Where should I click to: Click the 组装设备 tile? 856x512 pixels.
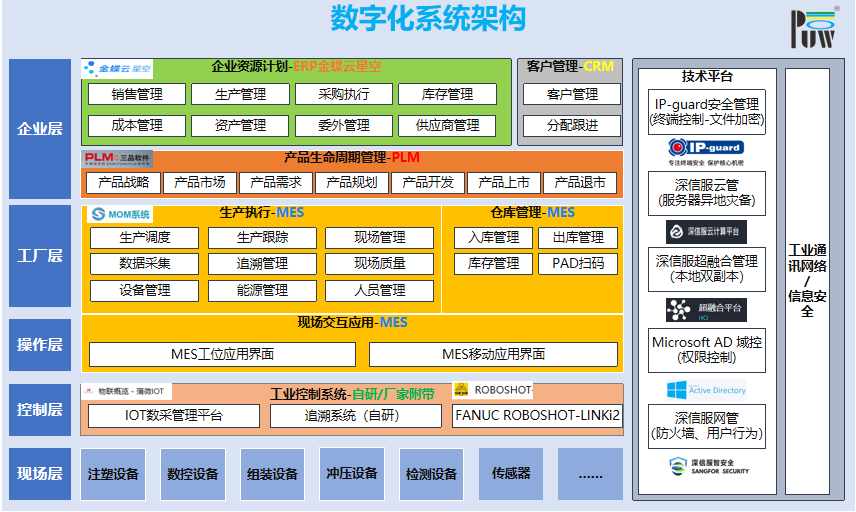click(272, 474)
